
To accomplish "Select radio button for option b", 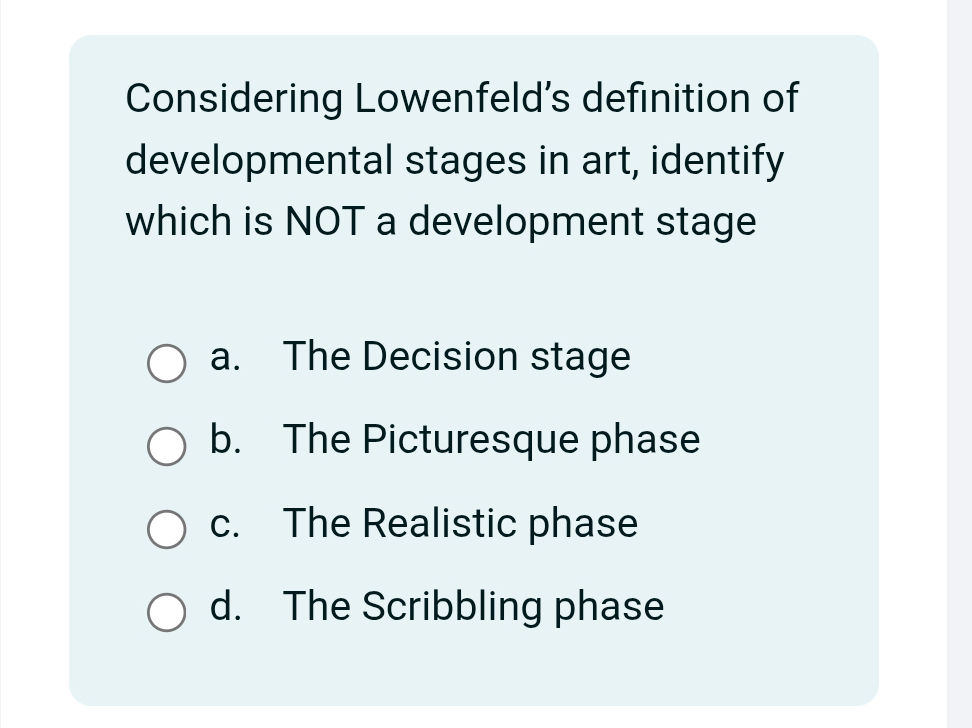I will 169,448.
